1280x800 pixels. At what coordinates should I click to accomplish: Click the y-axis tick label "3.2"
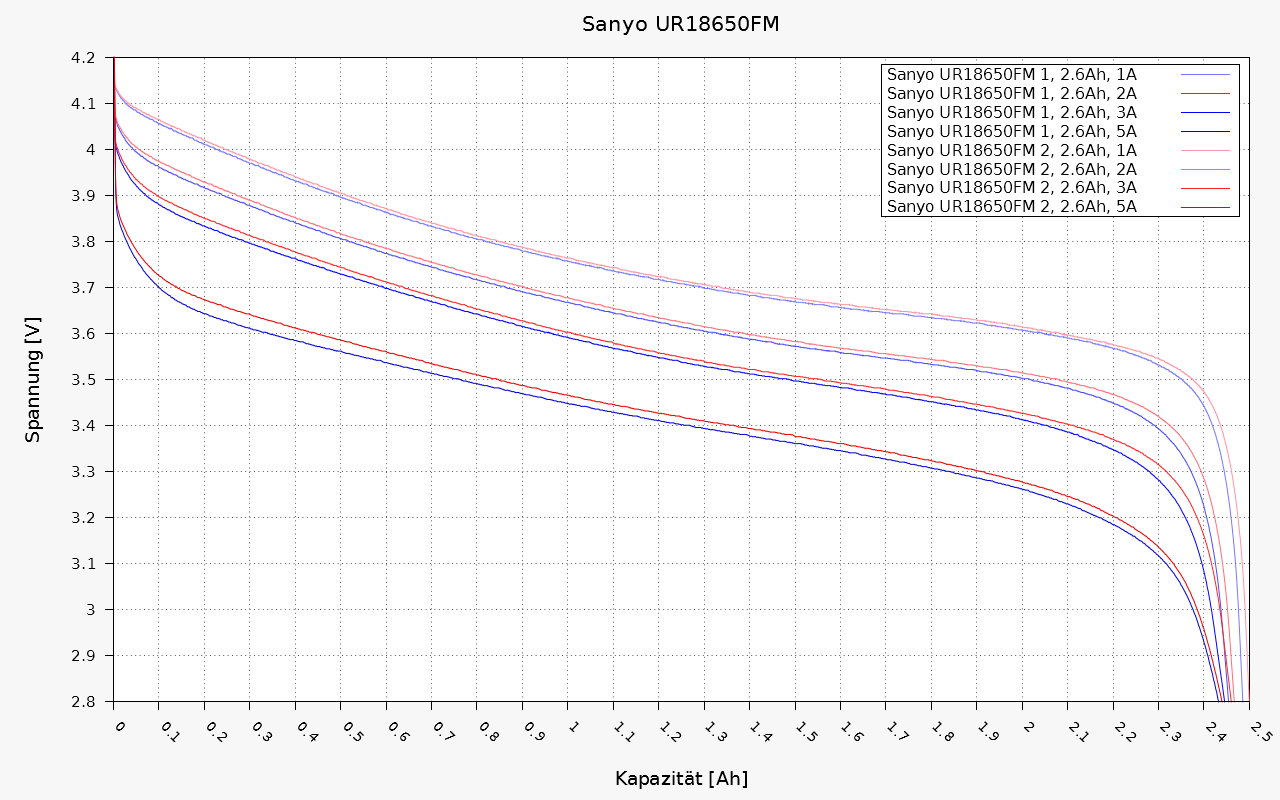point(82,518)
